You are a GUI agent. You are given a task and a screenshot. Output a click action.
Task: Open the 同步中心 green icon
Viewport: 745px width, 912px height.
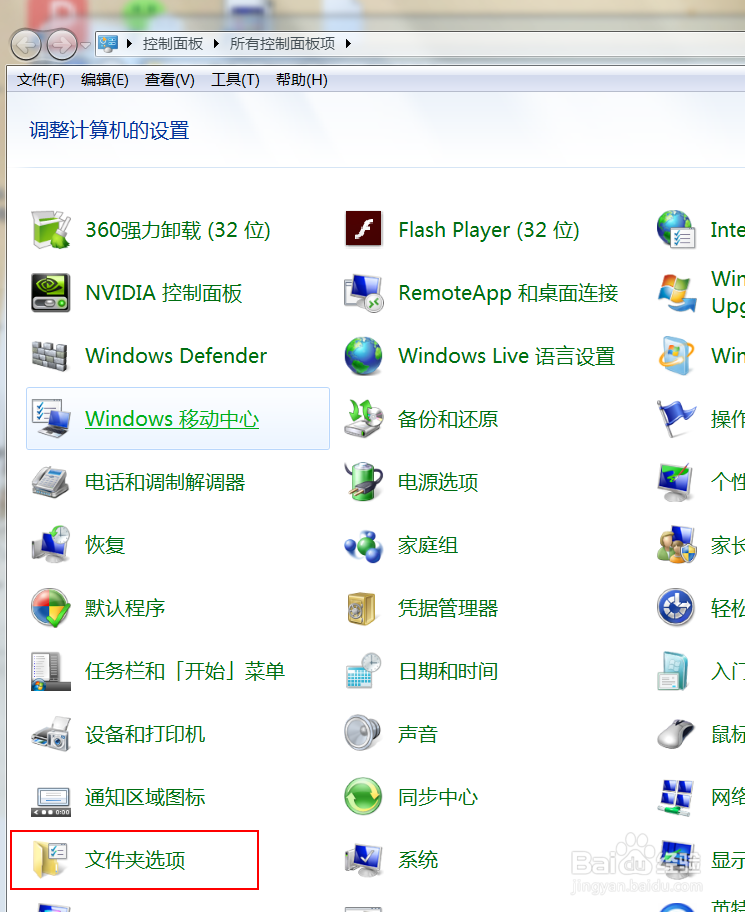pyautogui.click(x=363, y=796)
